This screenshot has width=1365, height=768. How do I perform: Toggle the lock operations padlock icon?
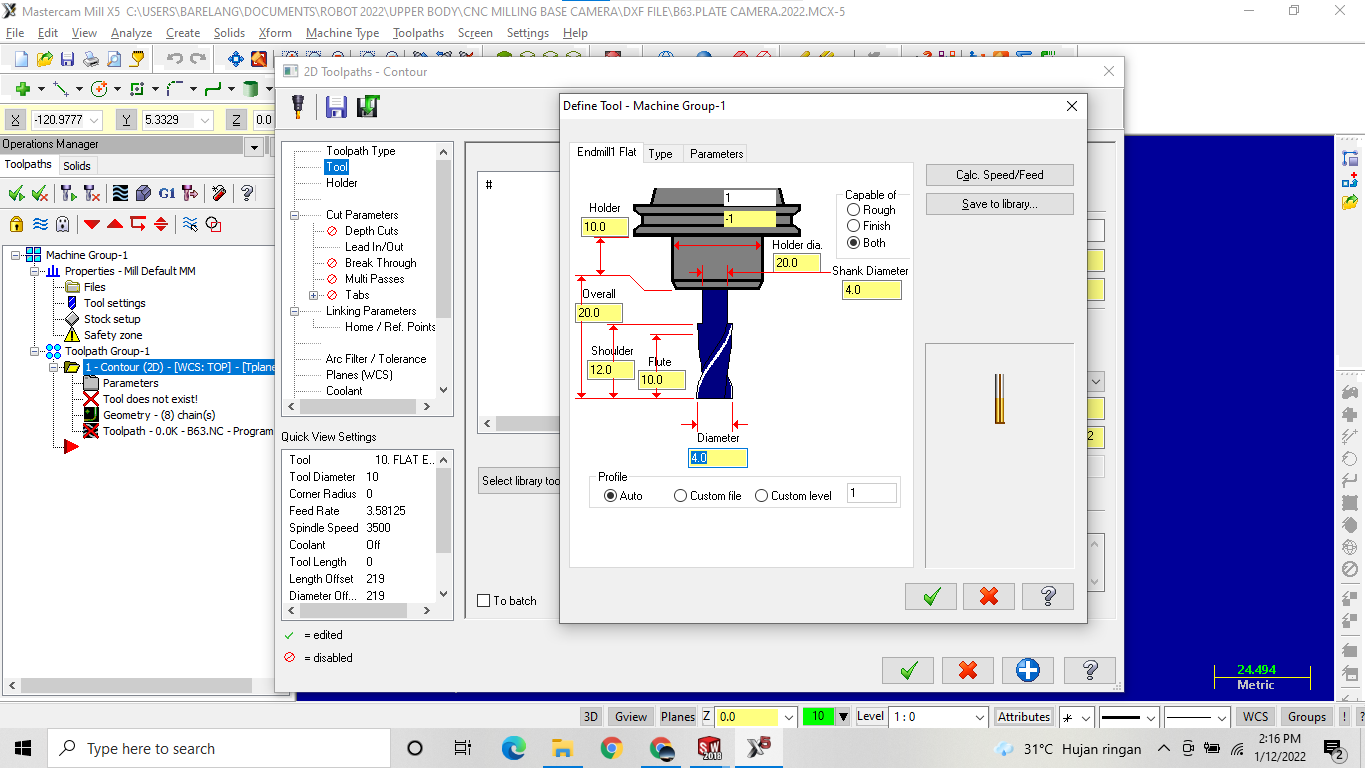tap(16, 224)
